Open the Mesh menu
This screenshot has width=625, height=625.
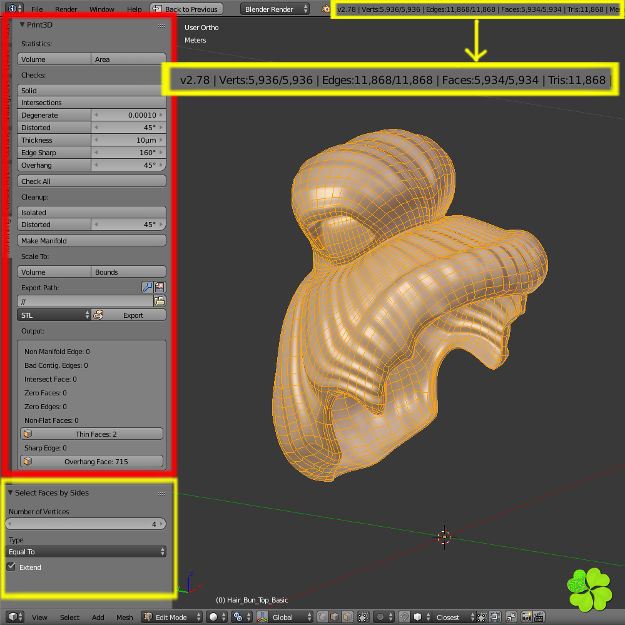click(x=125, y=617)
